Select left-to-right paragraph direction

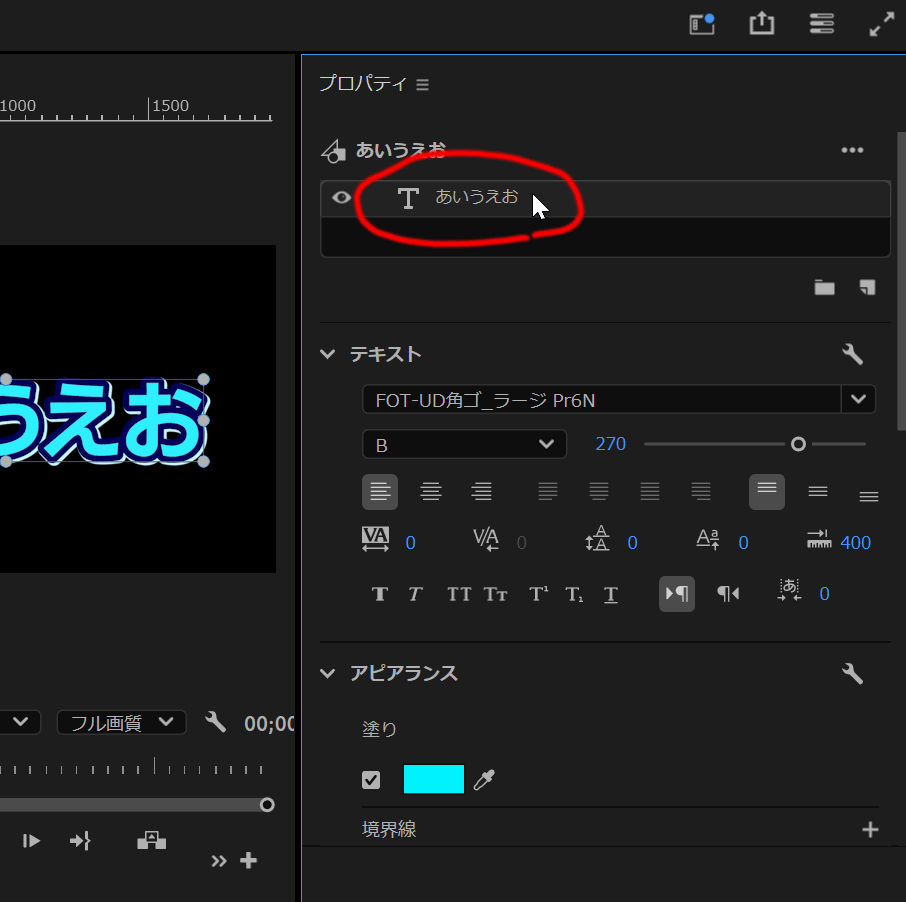(677, 593)
